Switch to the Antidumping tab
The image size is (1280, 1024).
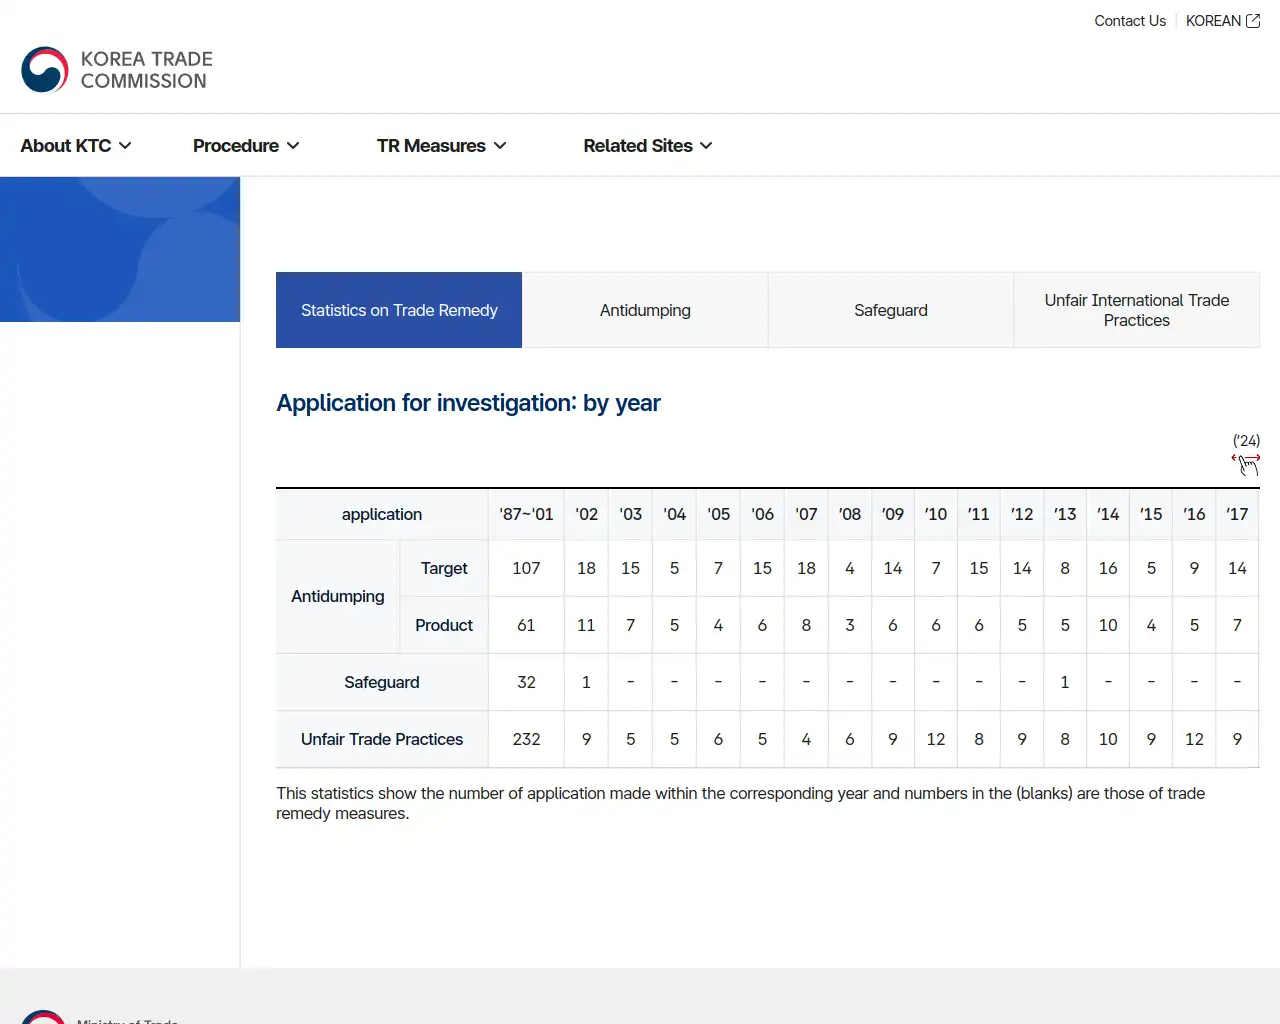pos(645,310)
